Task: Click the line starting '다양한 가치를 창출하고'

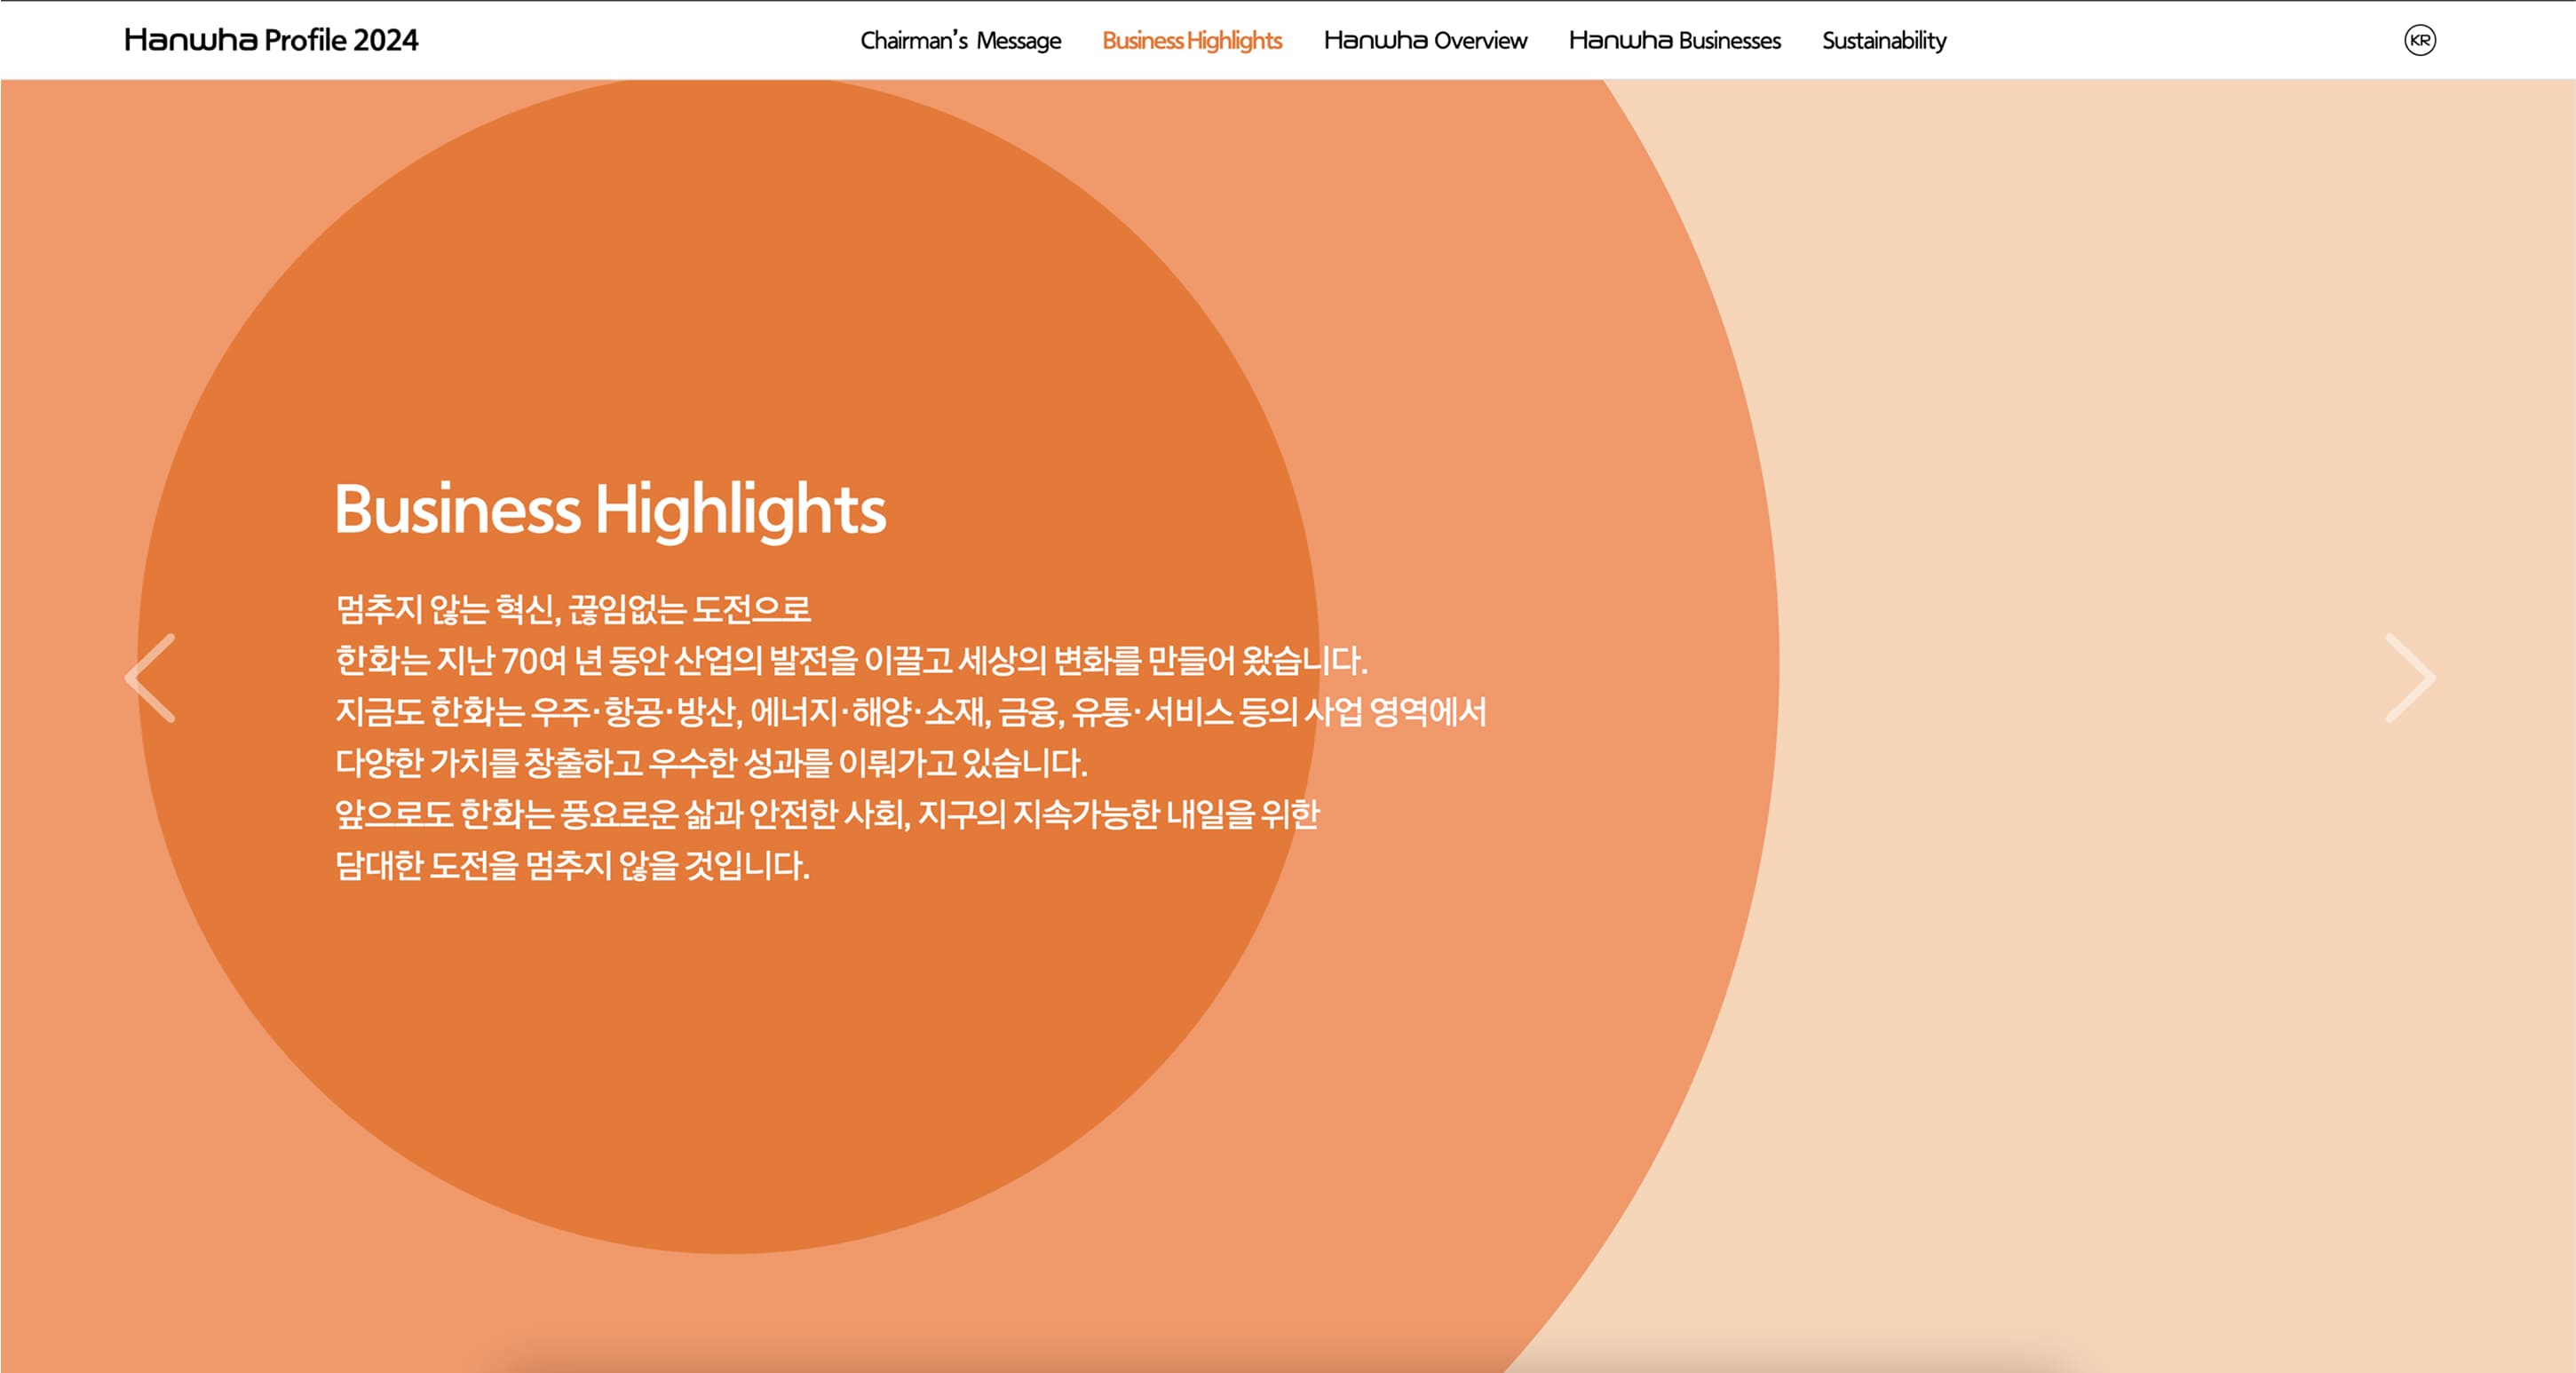Action: (711, 762)
